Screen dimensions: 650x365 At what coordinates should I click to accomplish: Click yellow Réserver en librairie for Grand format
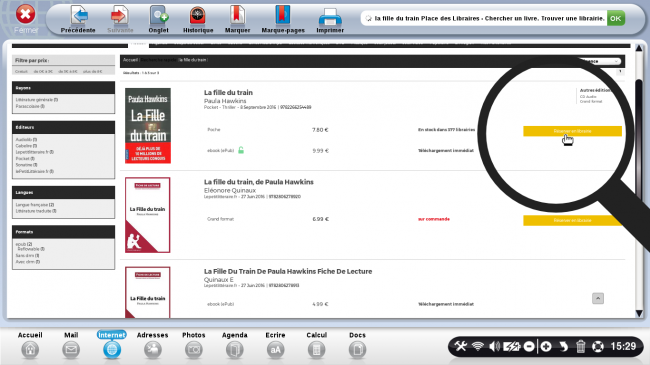(x=572, y=220)
